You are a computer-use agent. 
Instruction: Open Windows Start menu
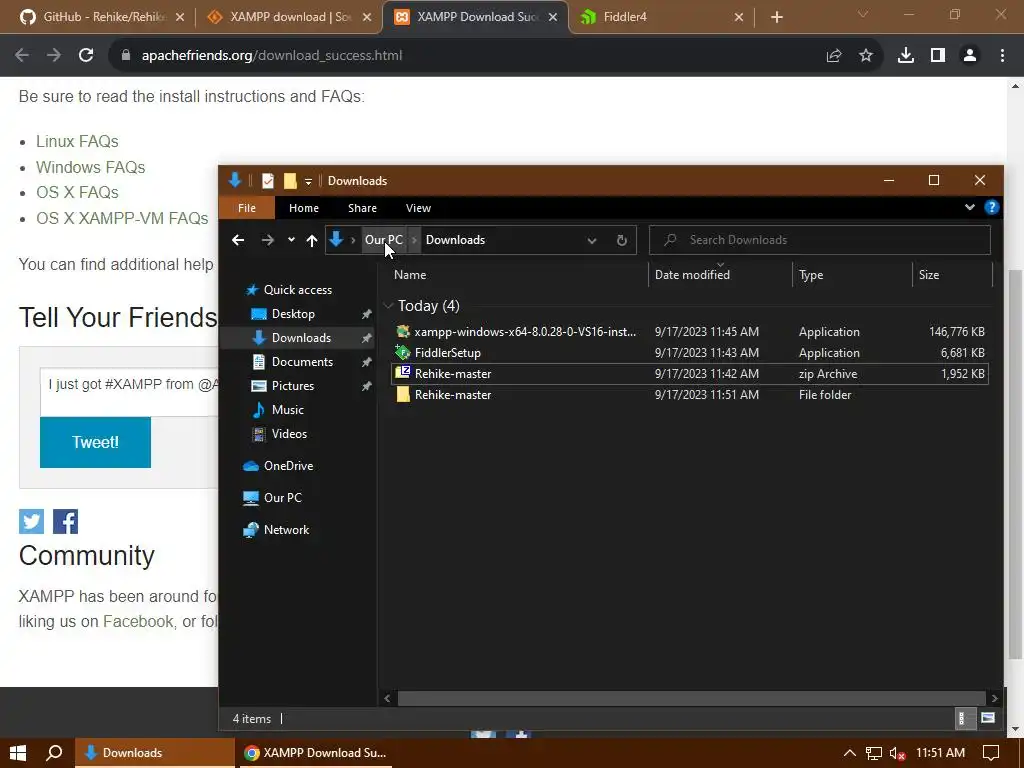(18, 753)
